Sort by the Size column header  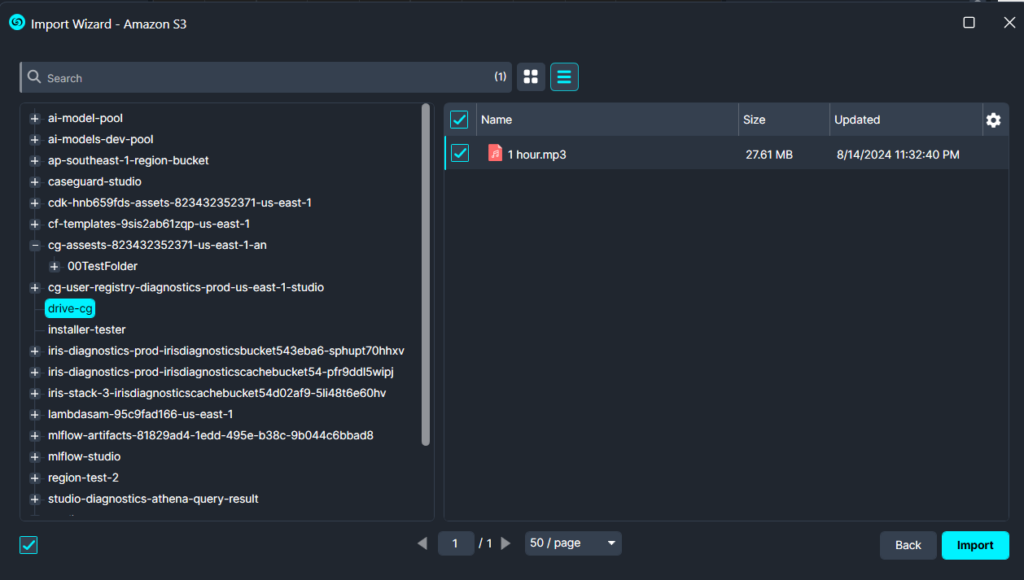pyautogui.click(x=754, y=120)
